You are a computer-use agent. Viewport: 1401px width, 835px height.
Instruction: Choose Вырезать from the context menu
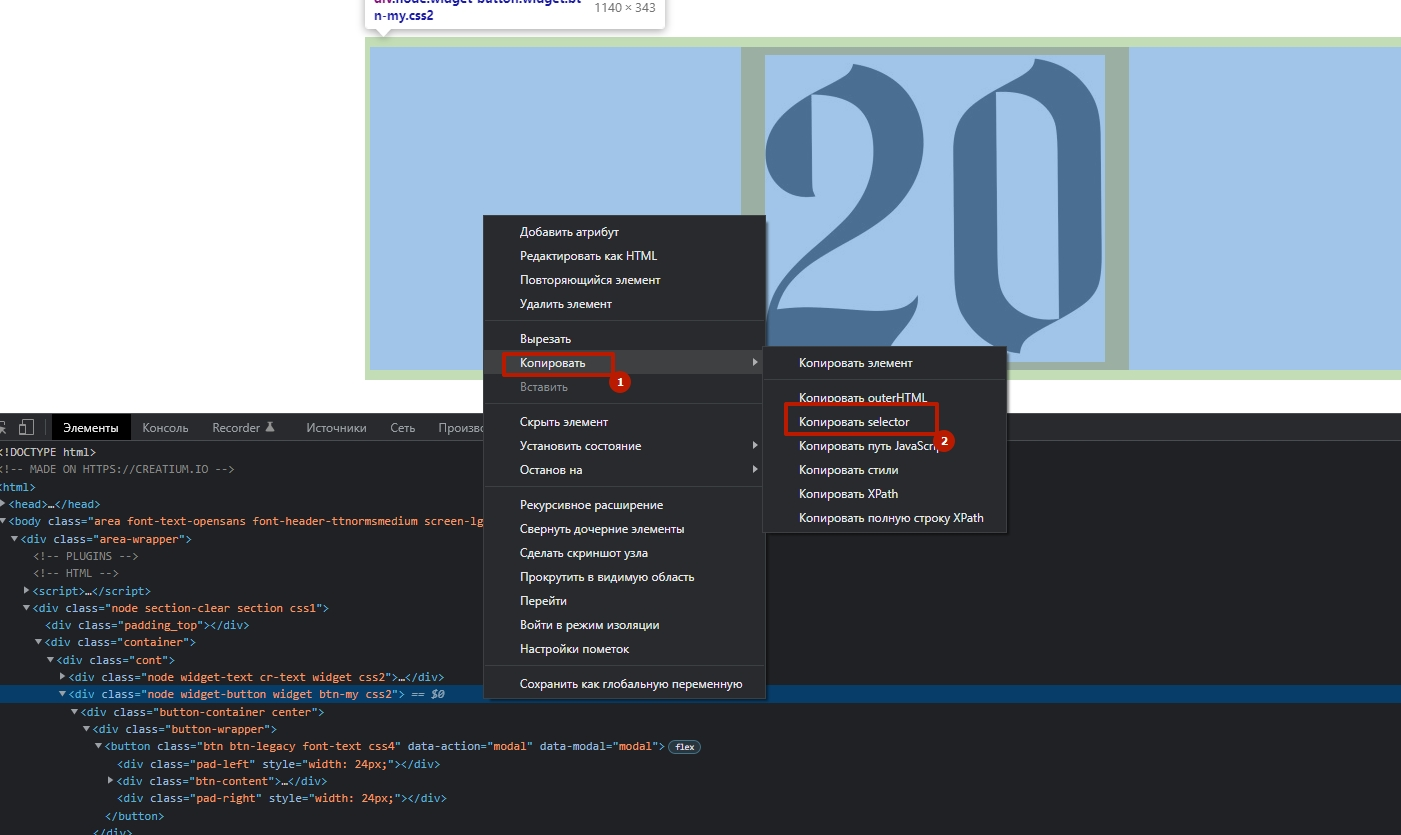pyautogui.click(x=625, y=339)
